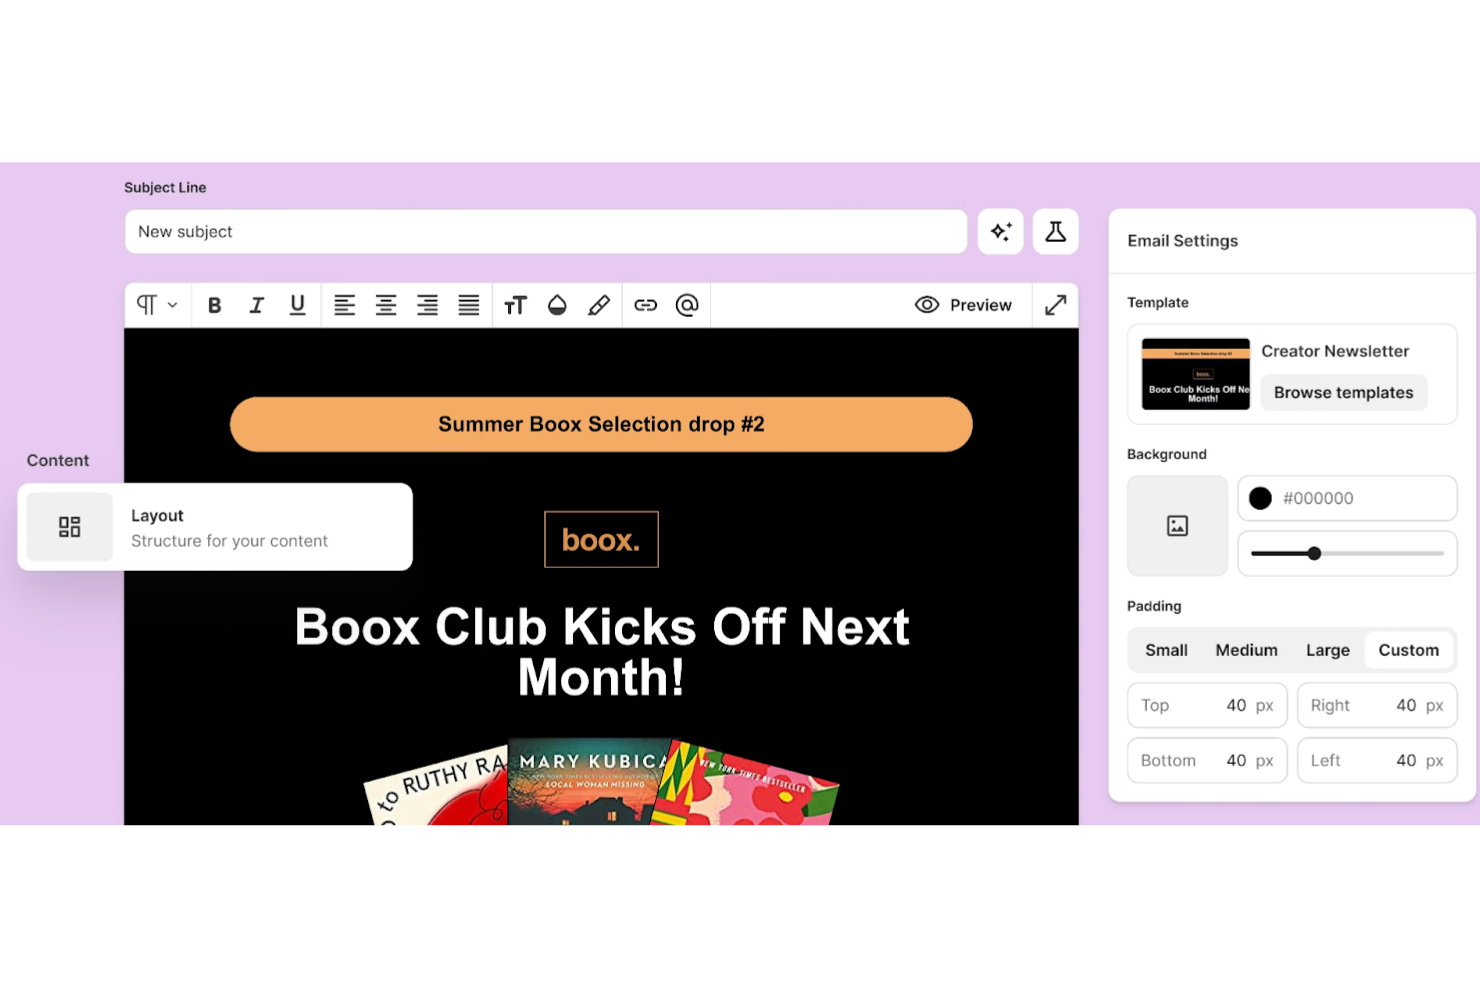The width and height of the screenshot is (1480, 987).
Task: Switch padding to Small
Action: click(x=1165, y=649)
